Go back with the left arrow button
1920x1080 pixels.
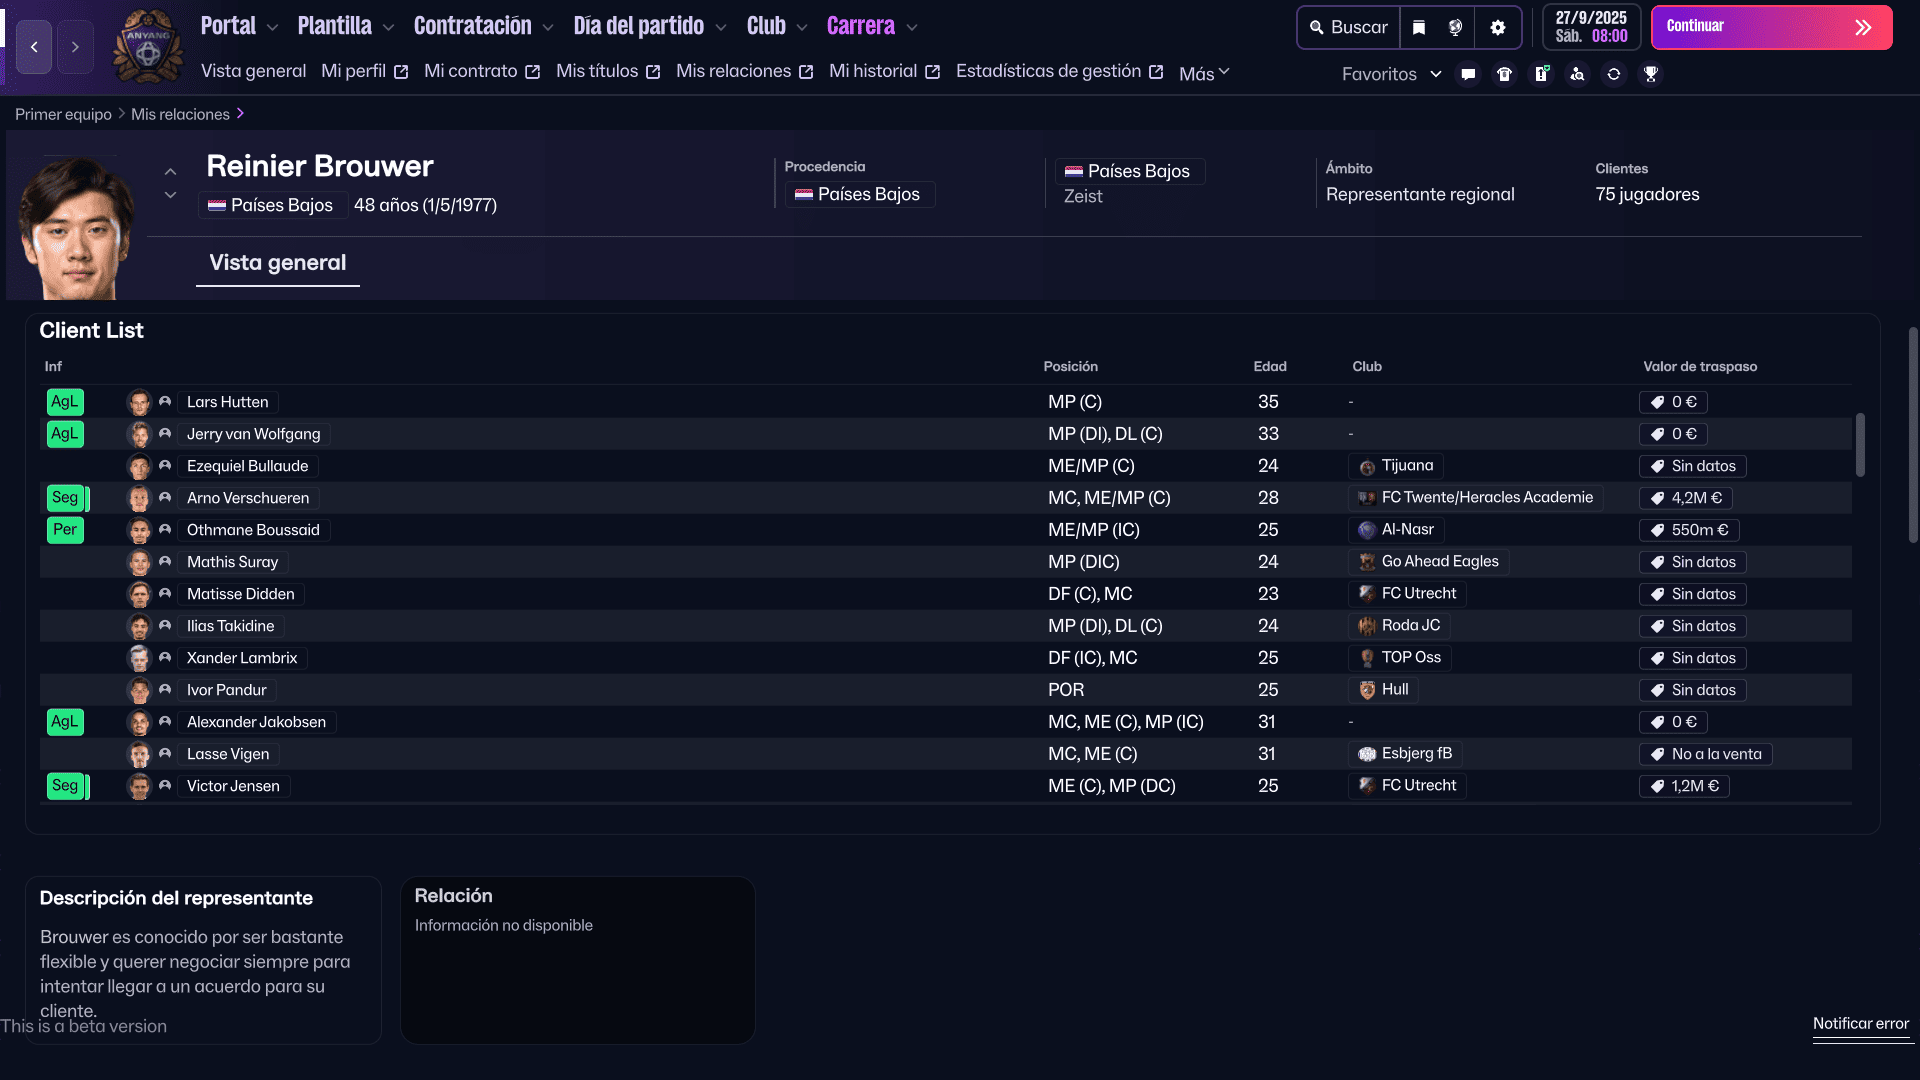[x=34, y=47]
